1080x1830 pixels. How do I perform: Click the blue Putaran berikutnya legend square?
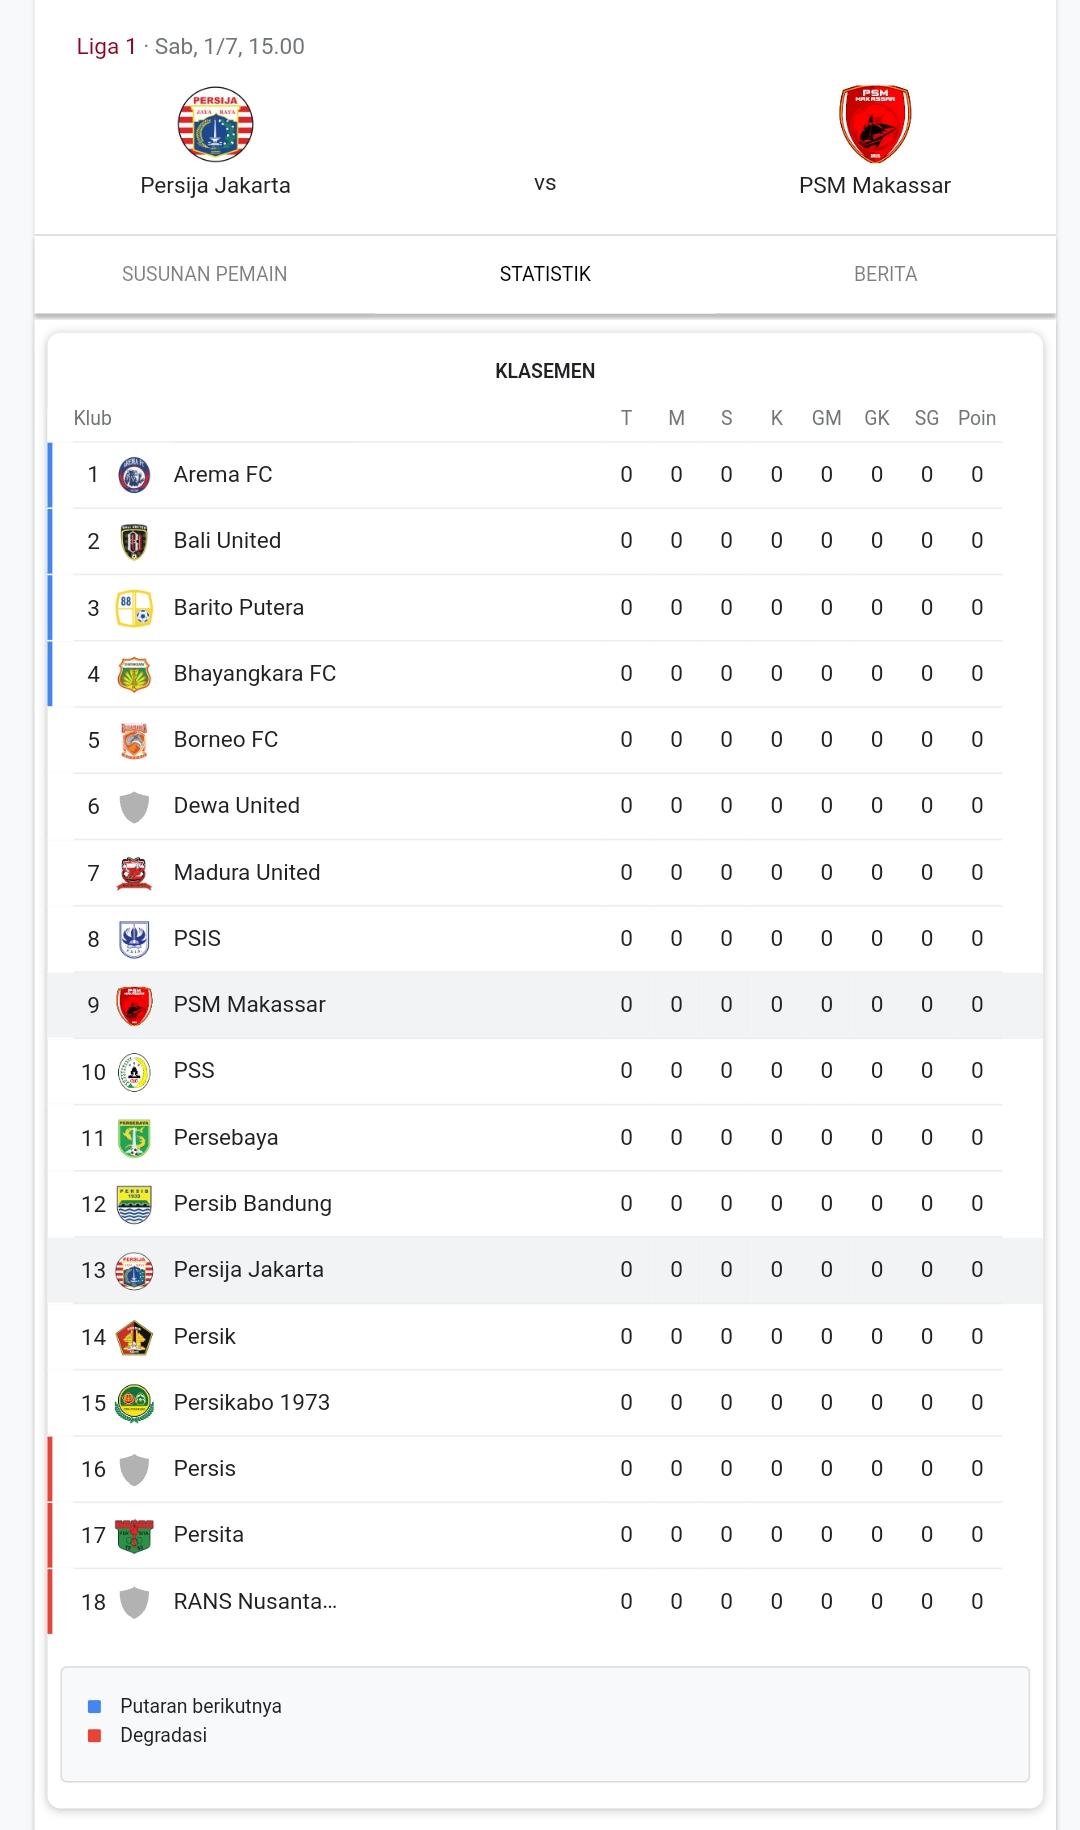[95, 1706]
